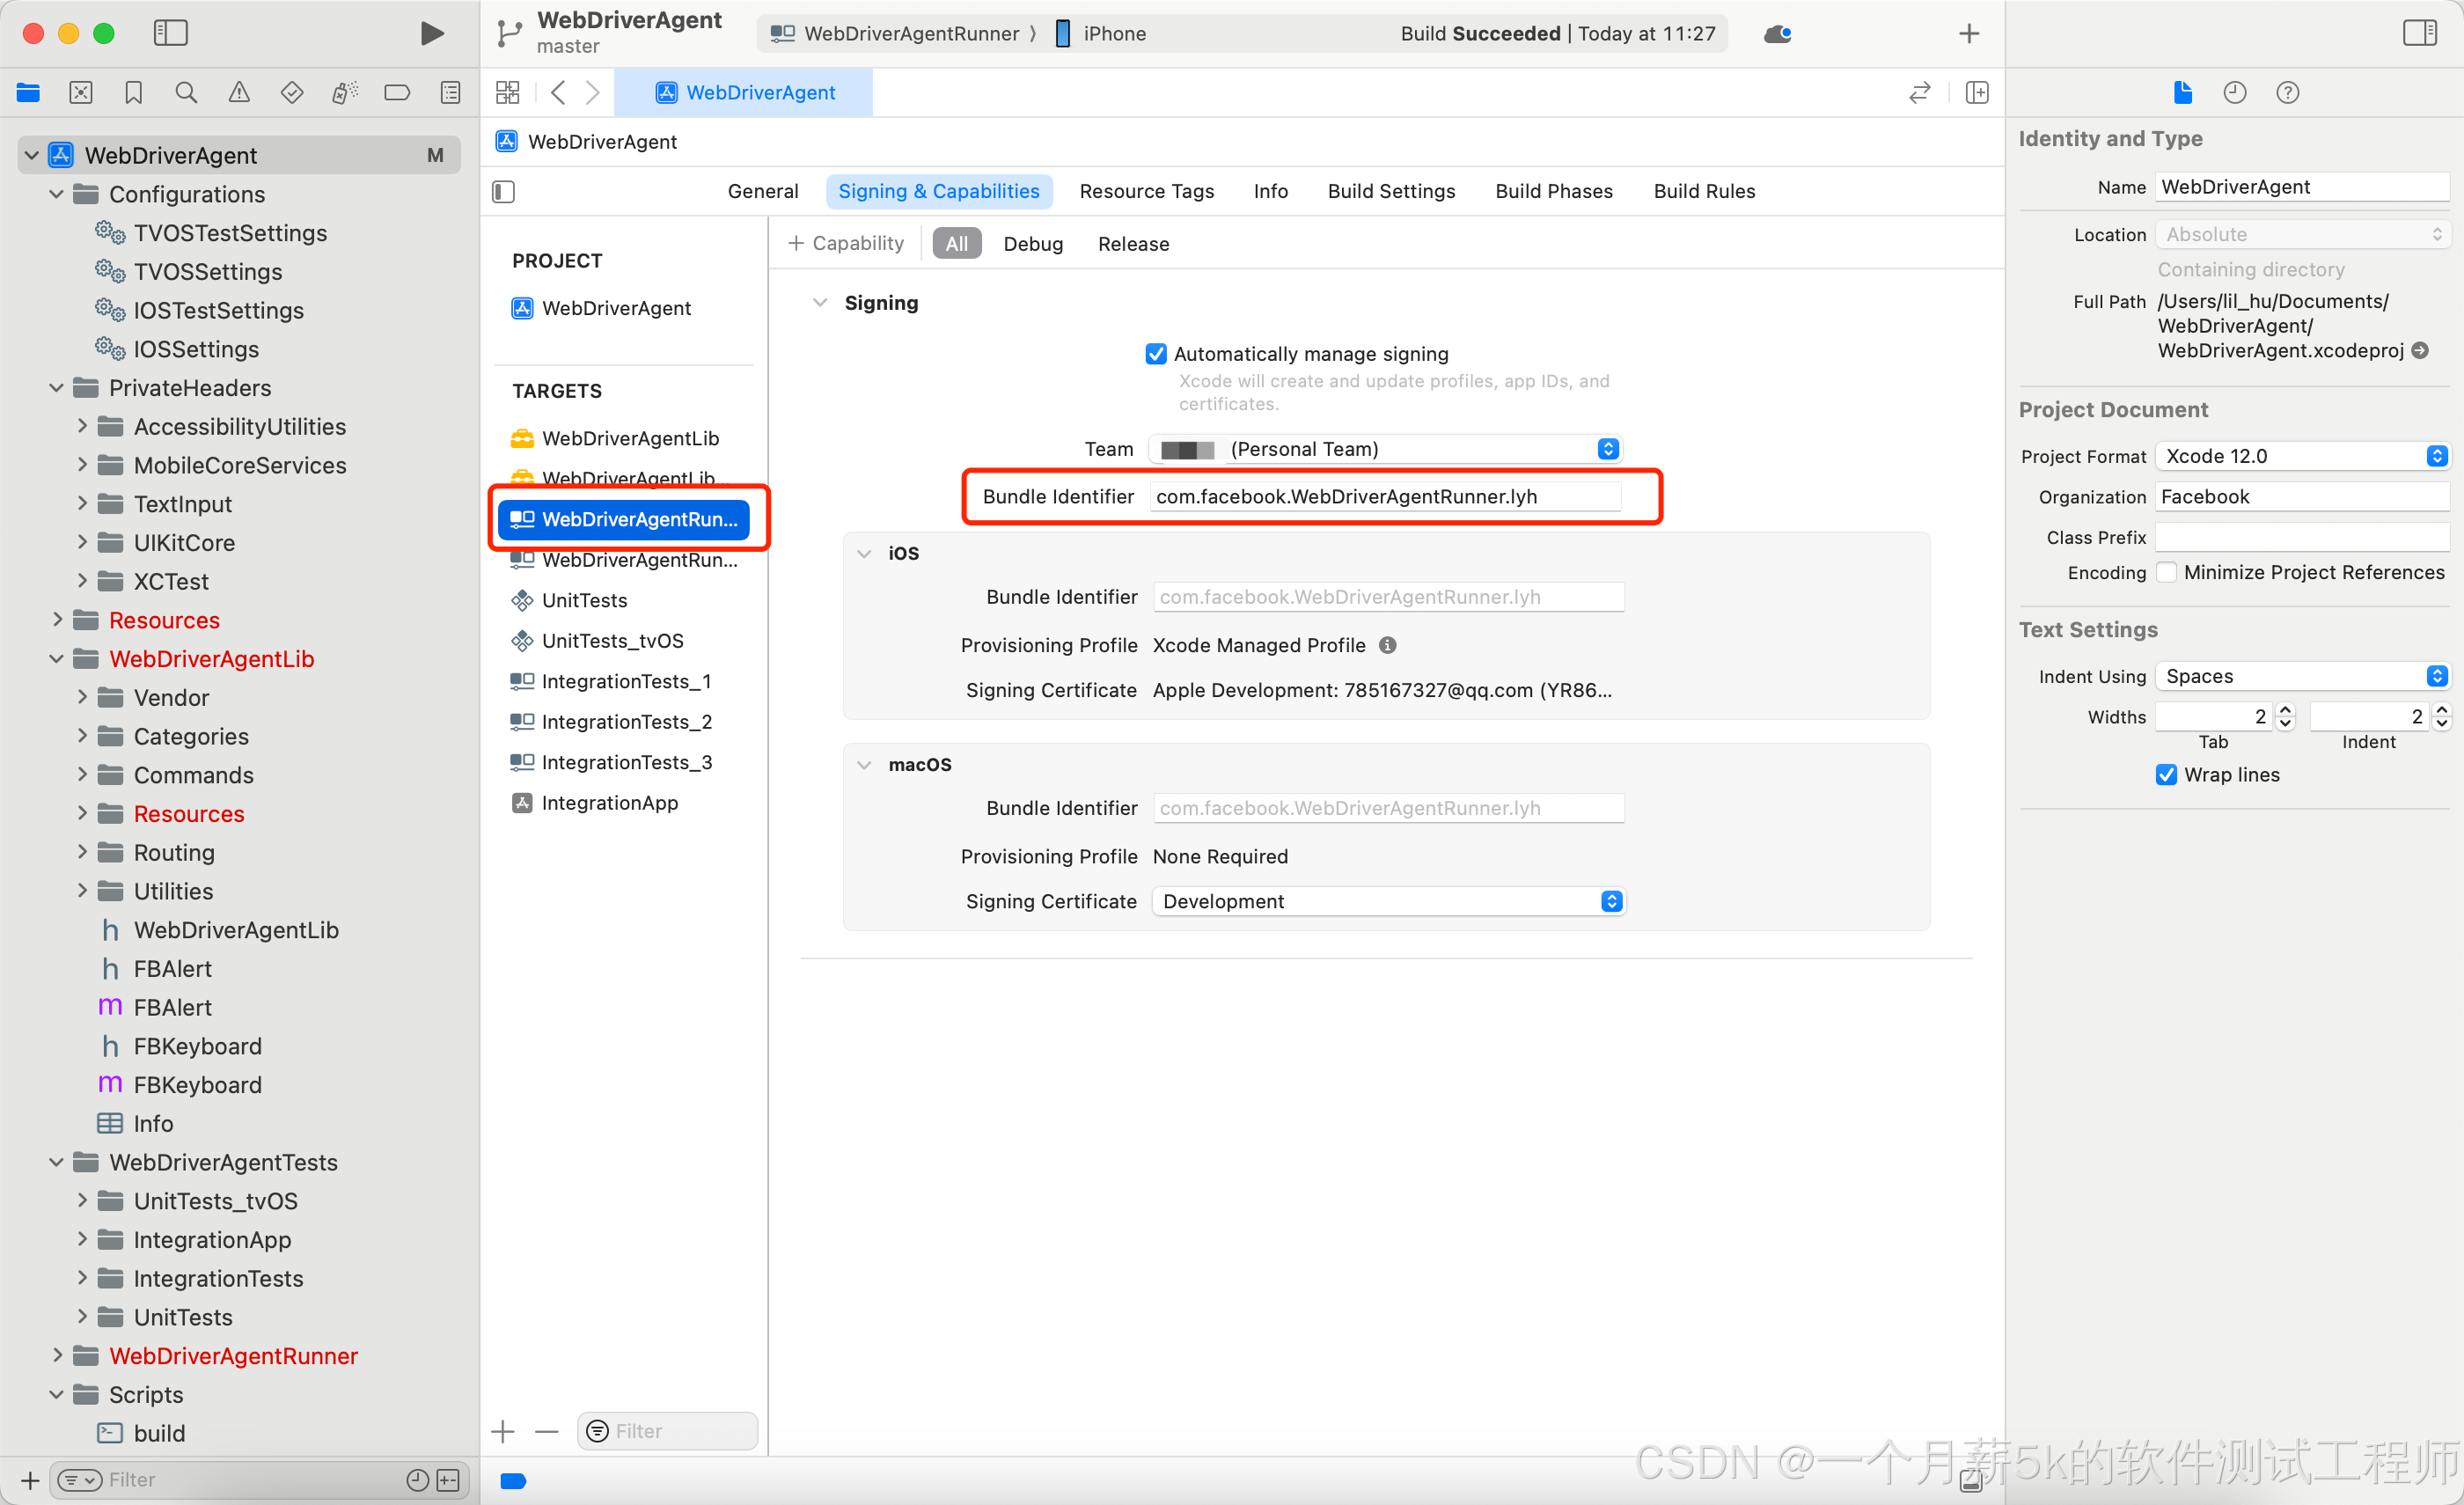The height and width of the screenshot is (1505, 2464).
Task: Collapse the macOS signing section
Action: pos(864,765)
